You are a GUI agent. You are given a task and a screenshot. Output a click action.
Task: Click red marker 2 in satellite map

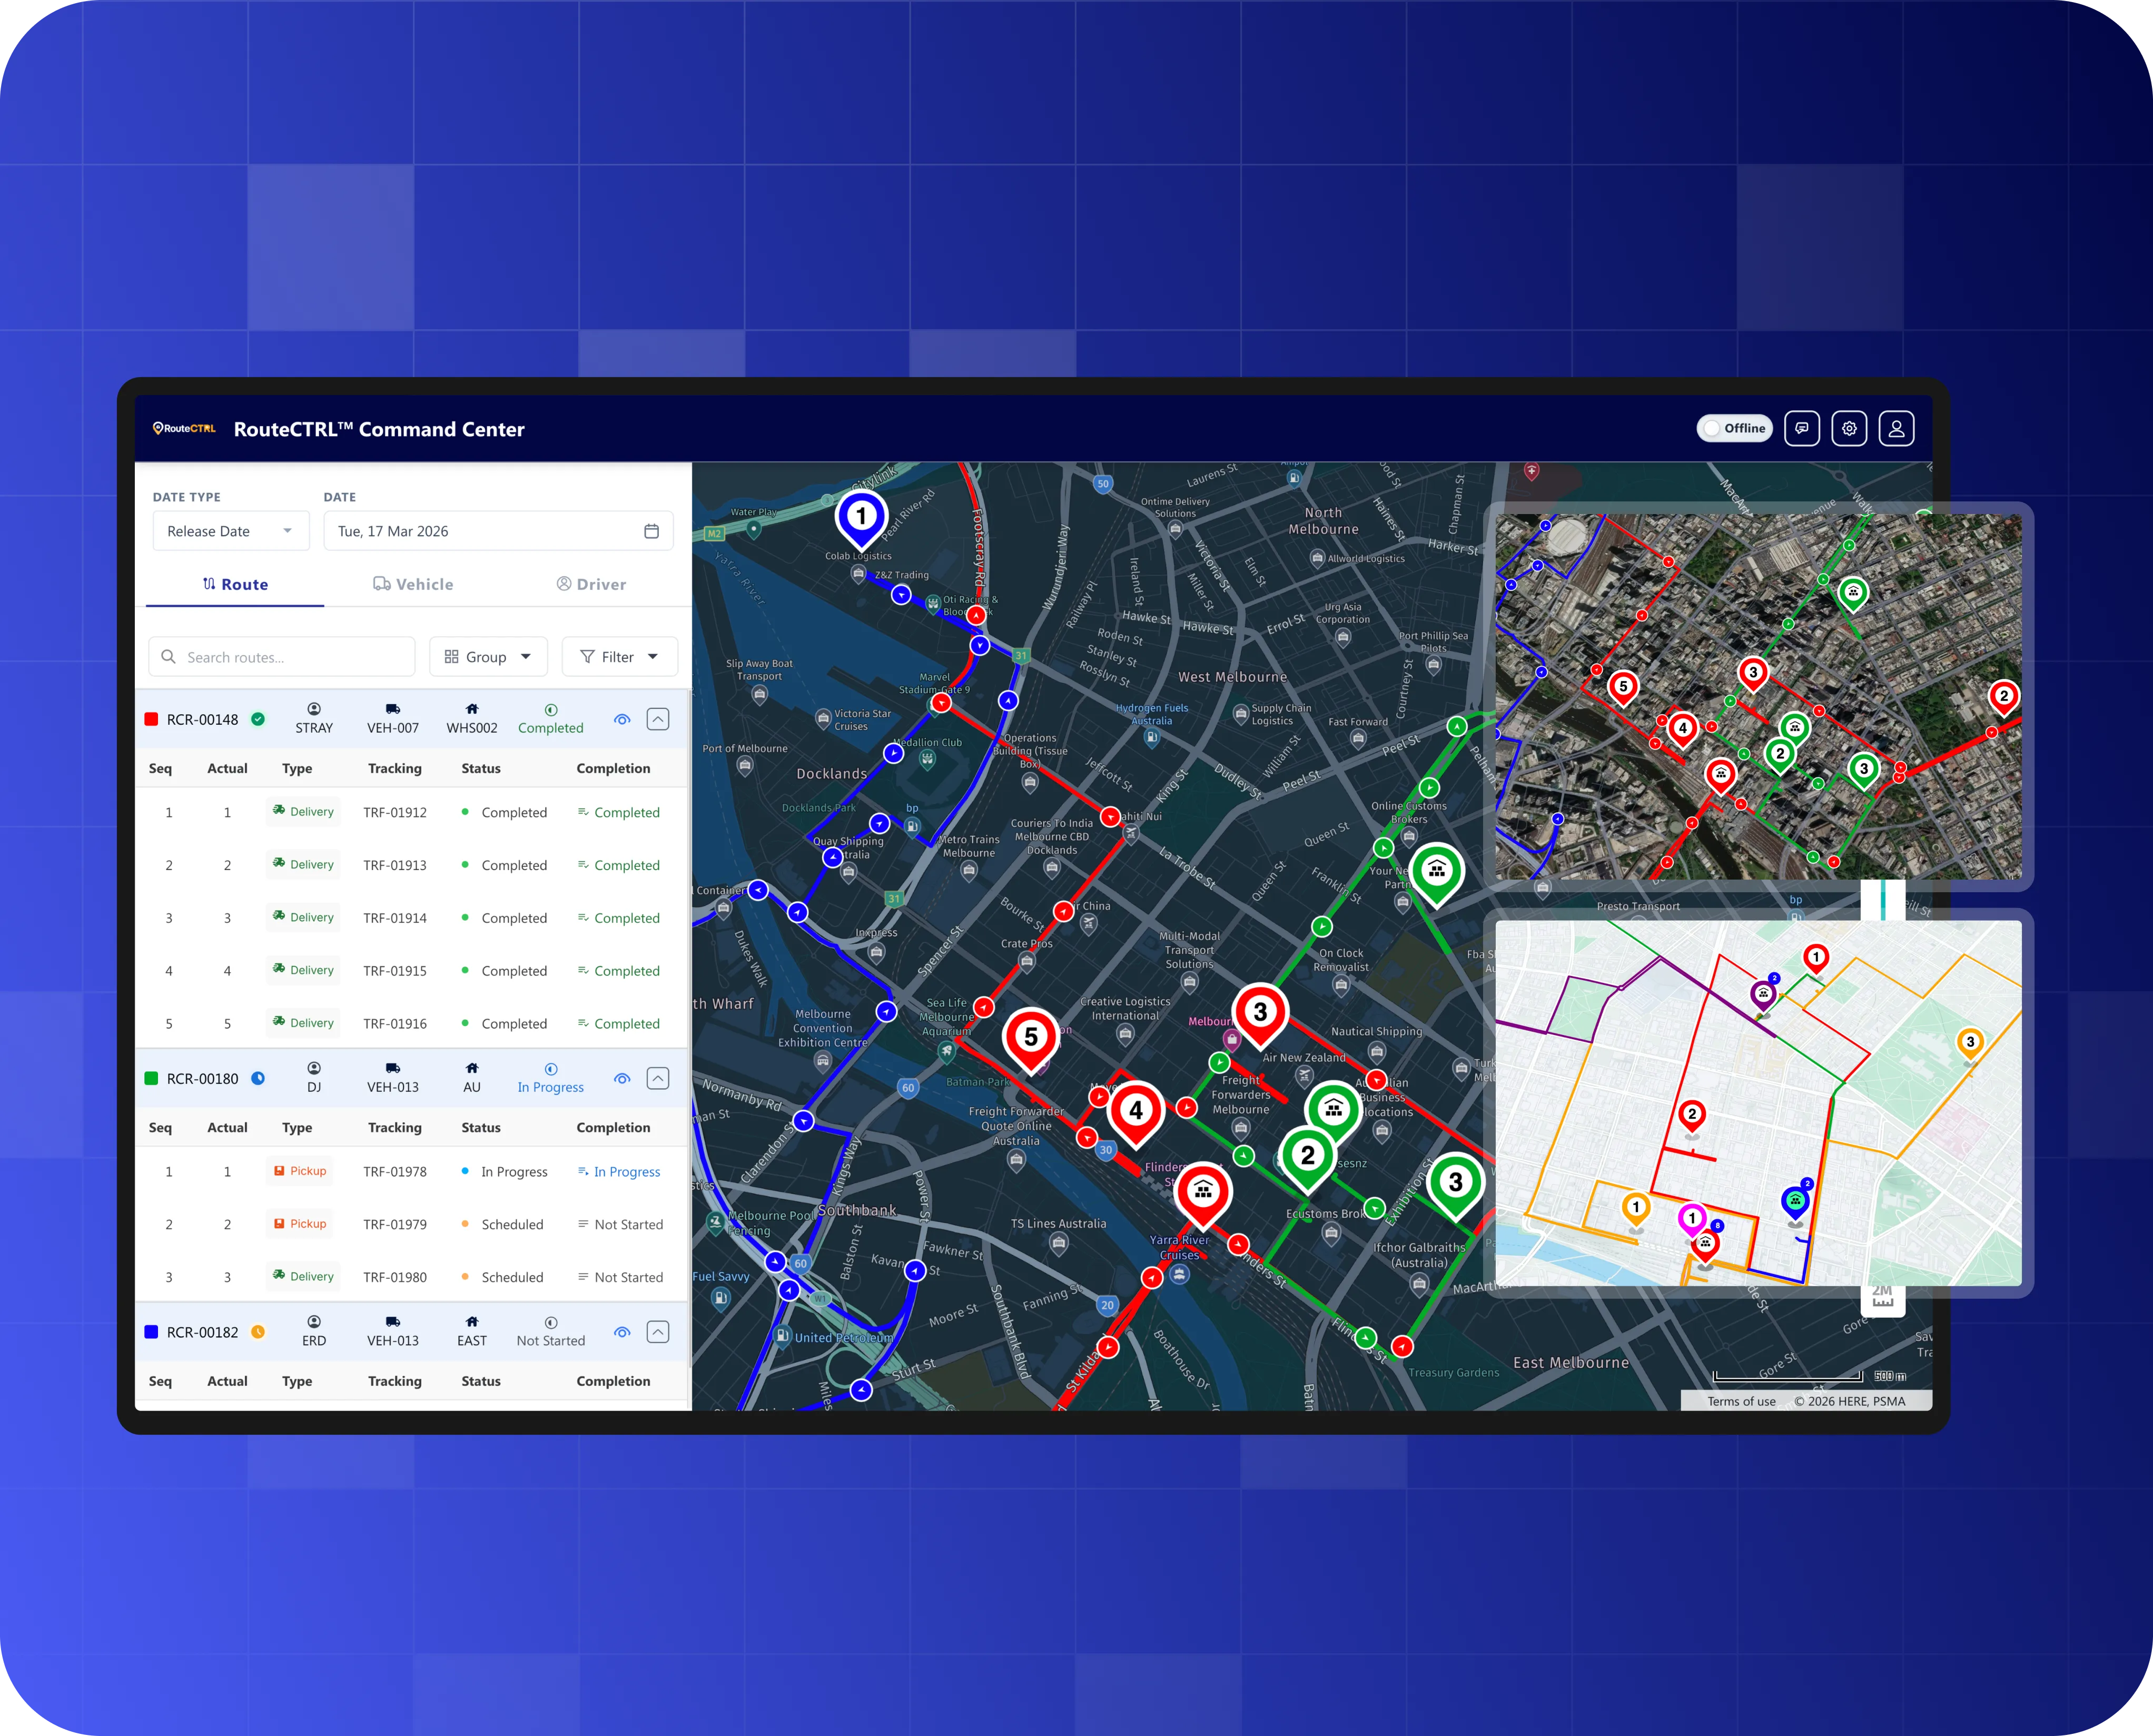click(2003, 698)
